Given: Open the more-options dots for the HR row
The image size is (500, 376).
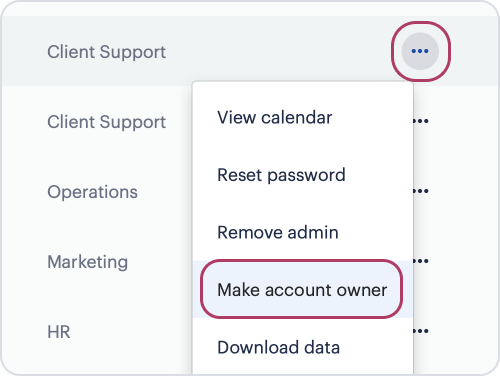Looking at the screenshot, I should [421, 331].
